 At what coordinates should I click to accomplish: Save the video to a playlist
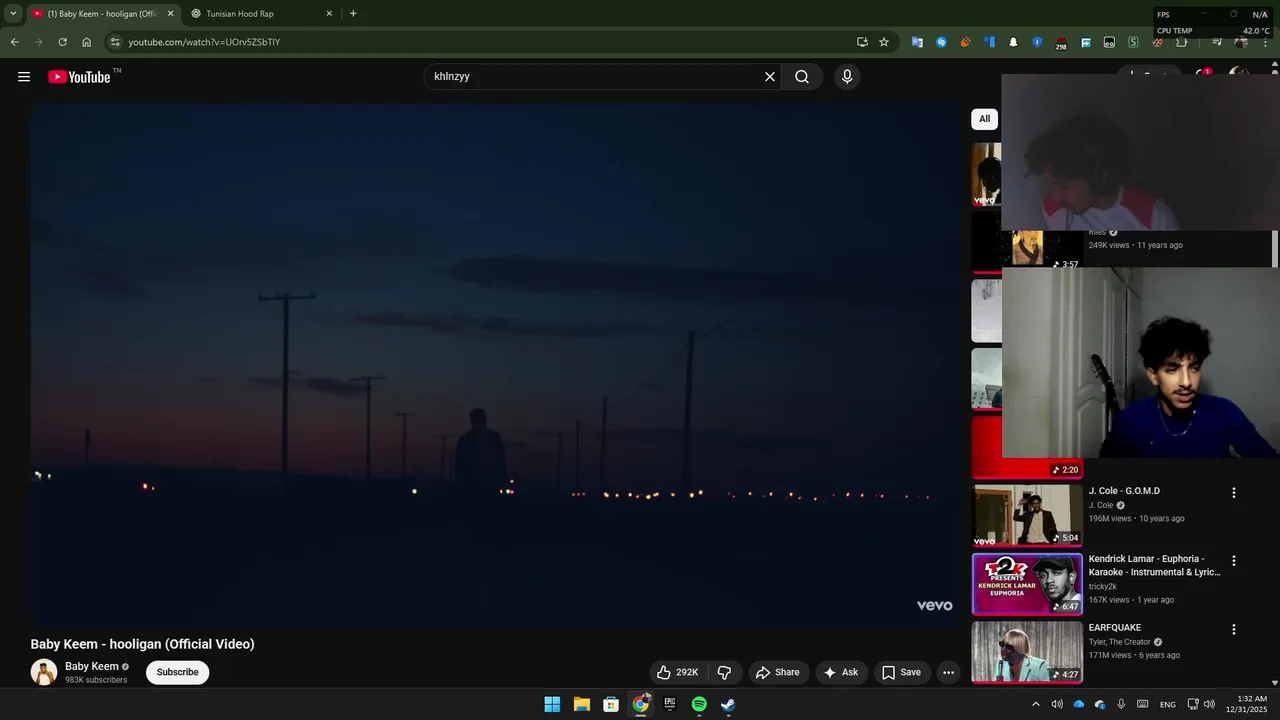(901, 672)
